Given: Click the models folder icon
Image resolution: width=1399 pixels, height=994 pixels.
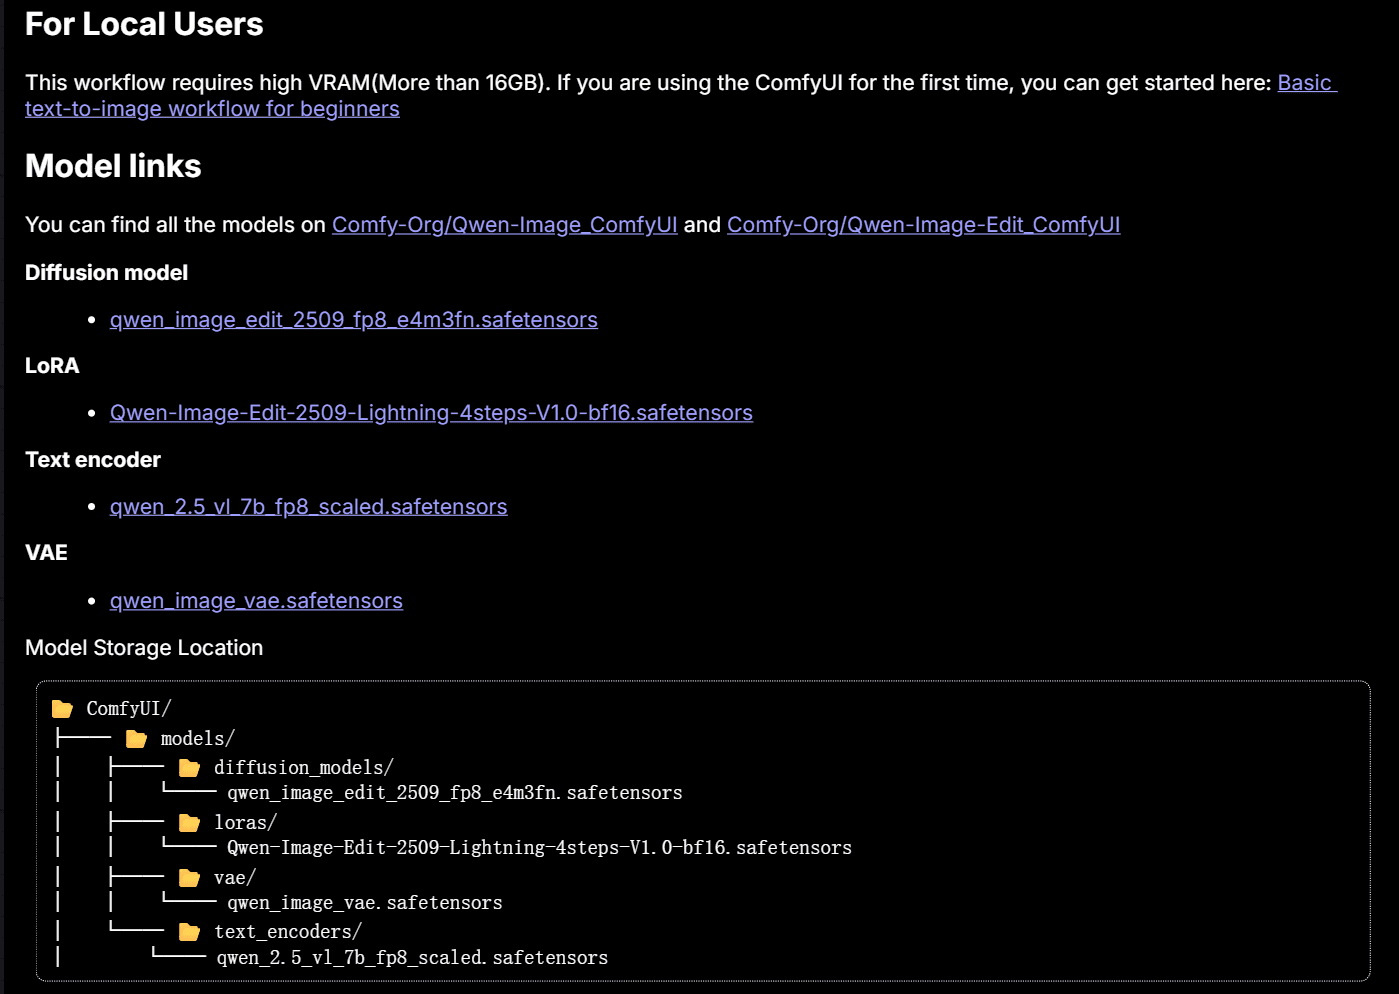Looking at the screenshot, I should click(136, 739).
